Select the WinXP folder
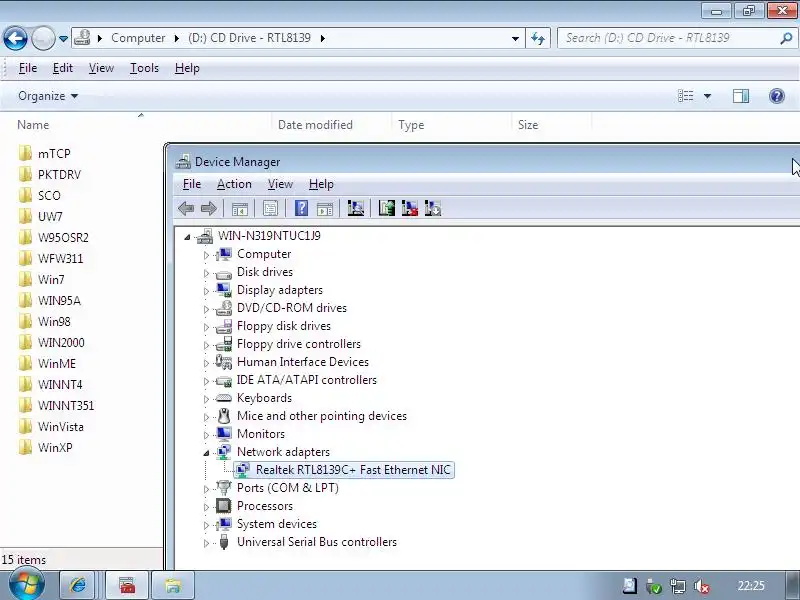 click(x=46, y=447)
